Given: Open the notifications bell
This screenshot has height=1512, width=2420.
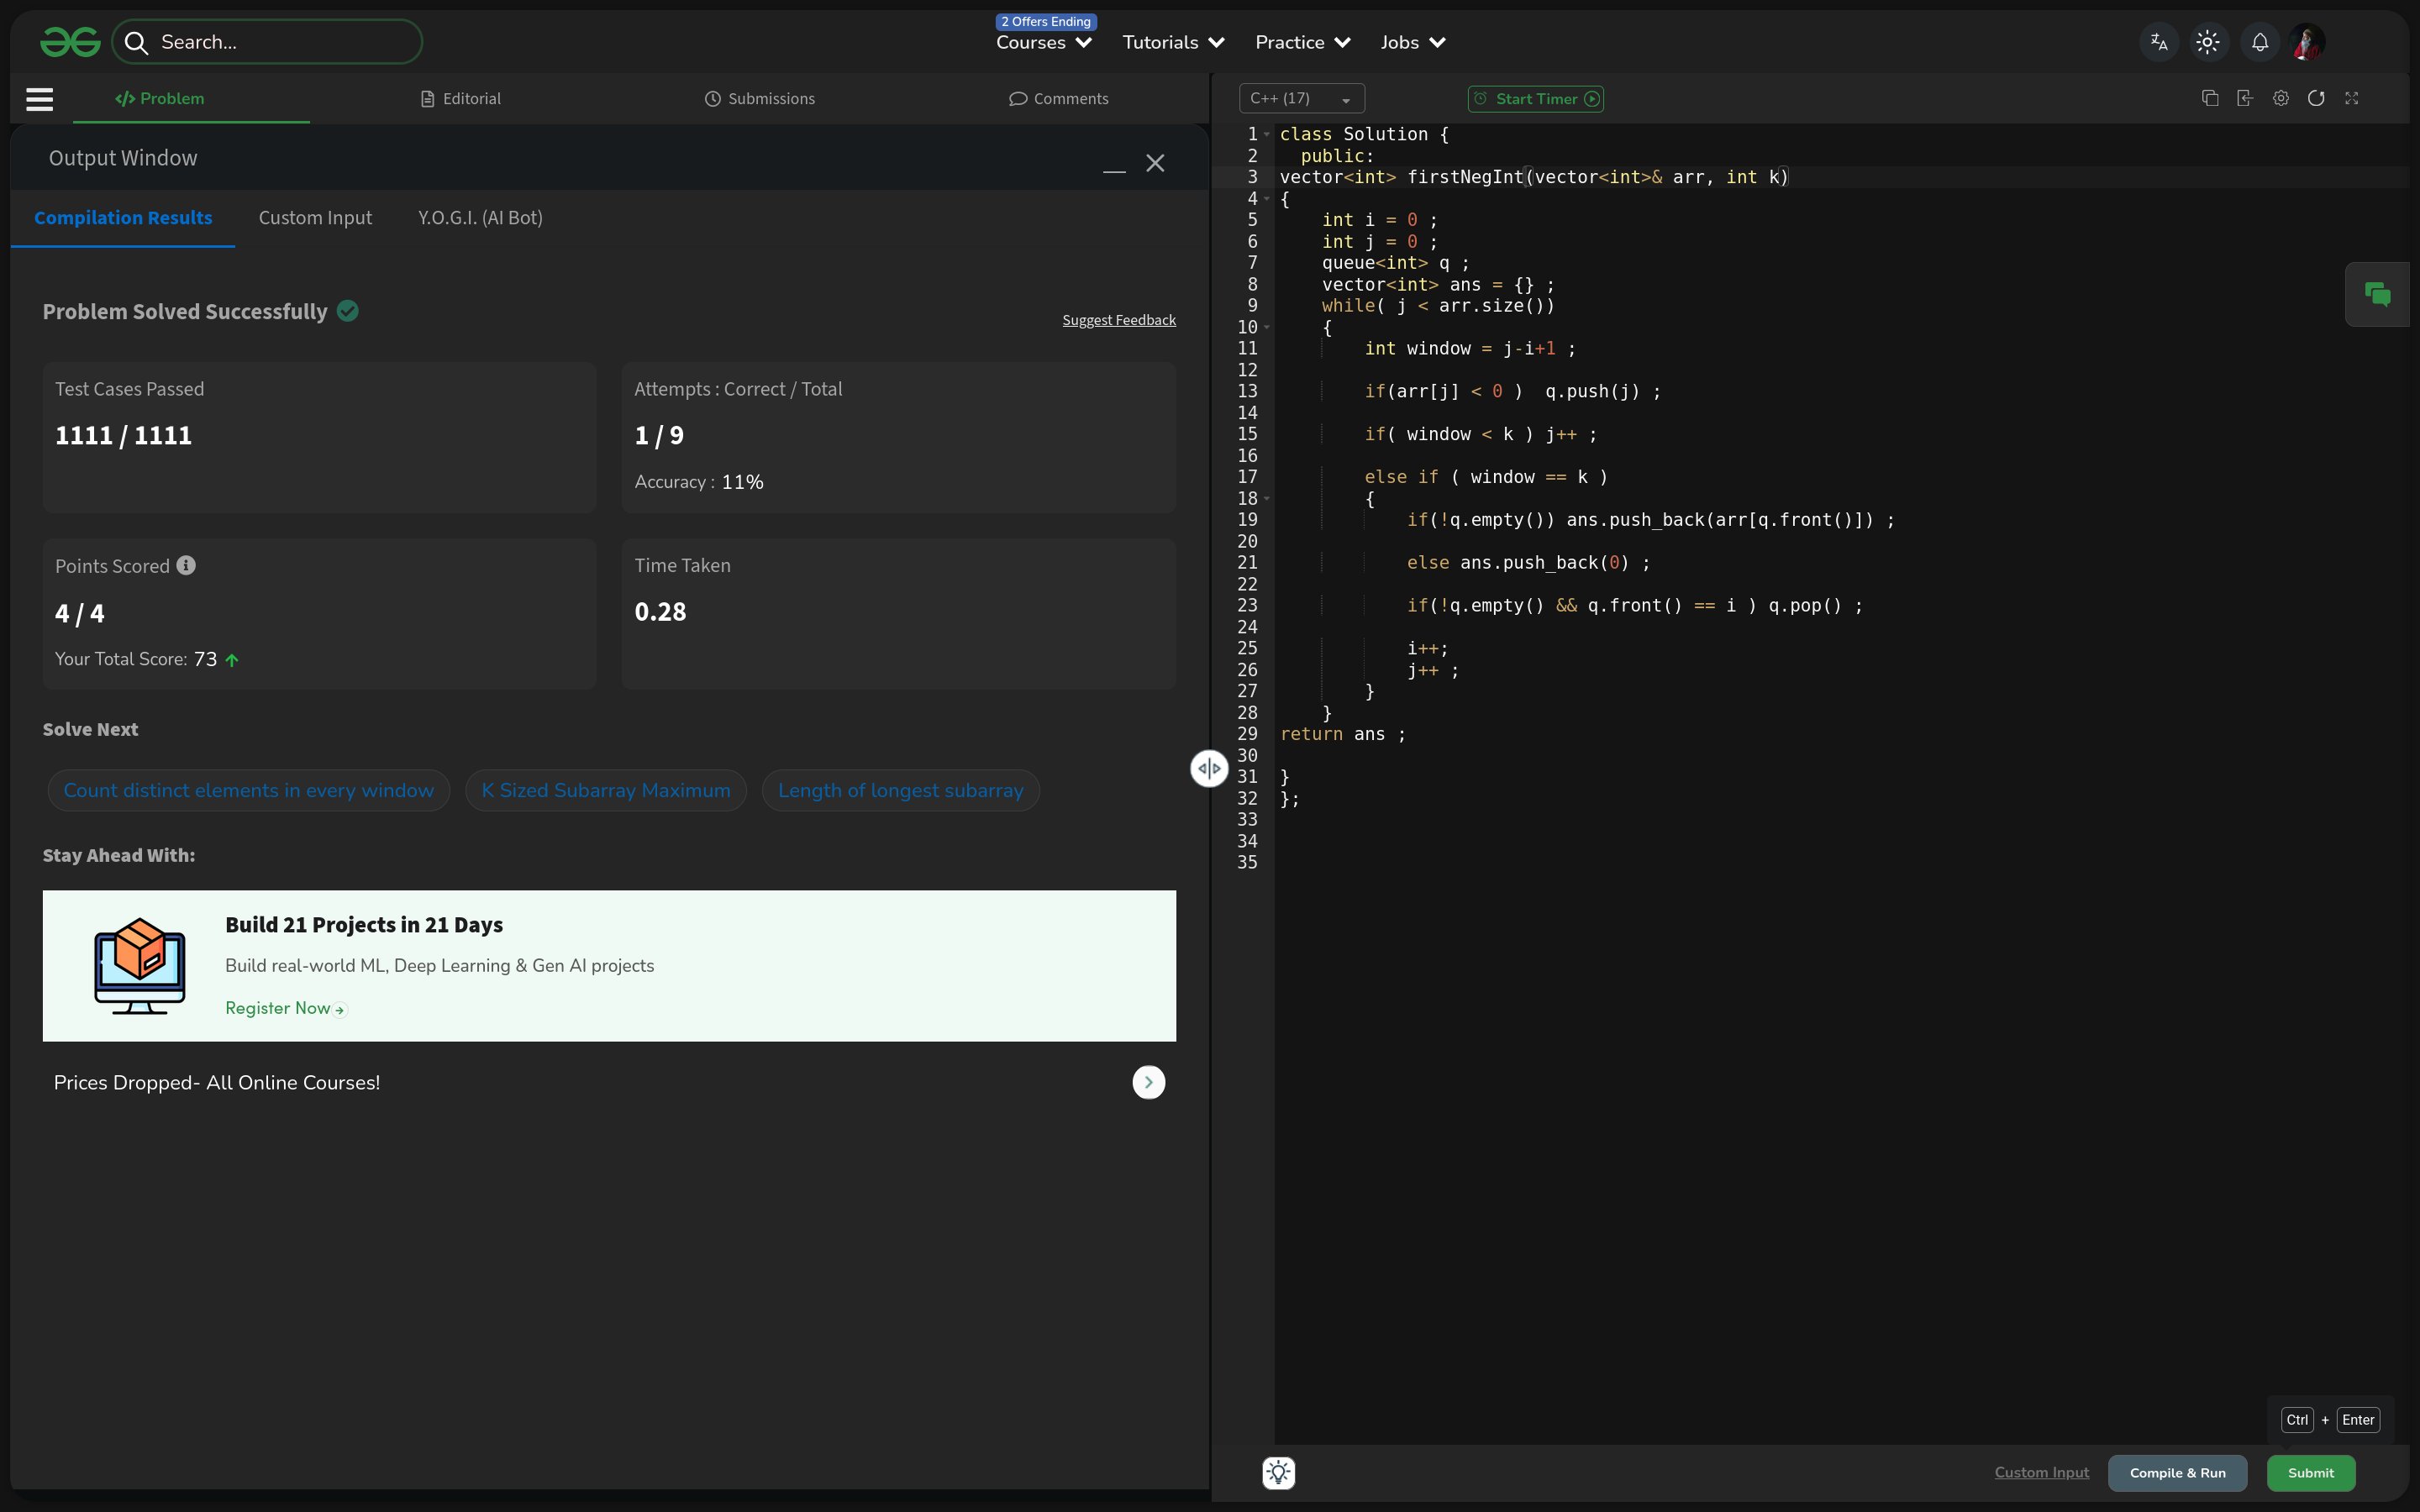Looking at the screenshot, I should click(2260, 42).
